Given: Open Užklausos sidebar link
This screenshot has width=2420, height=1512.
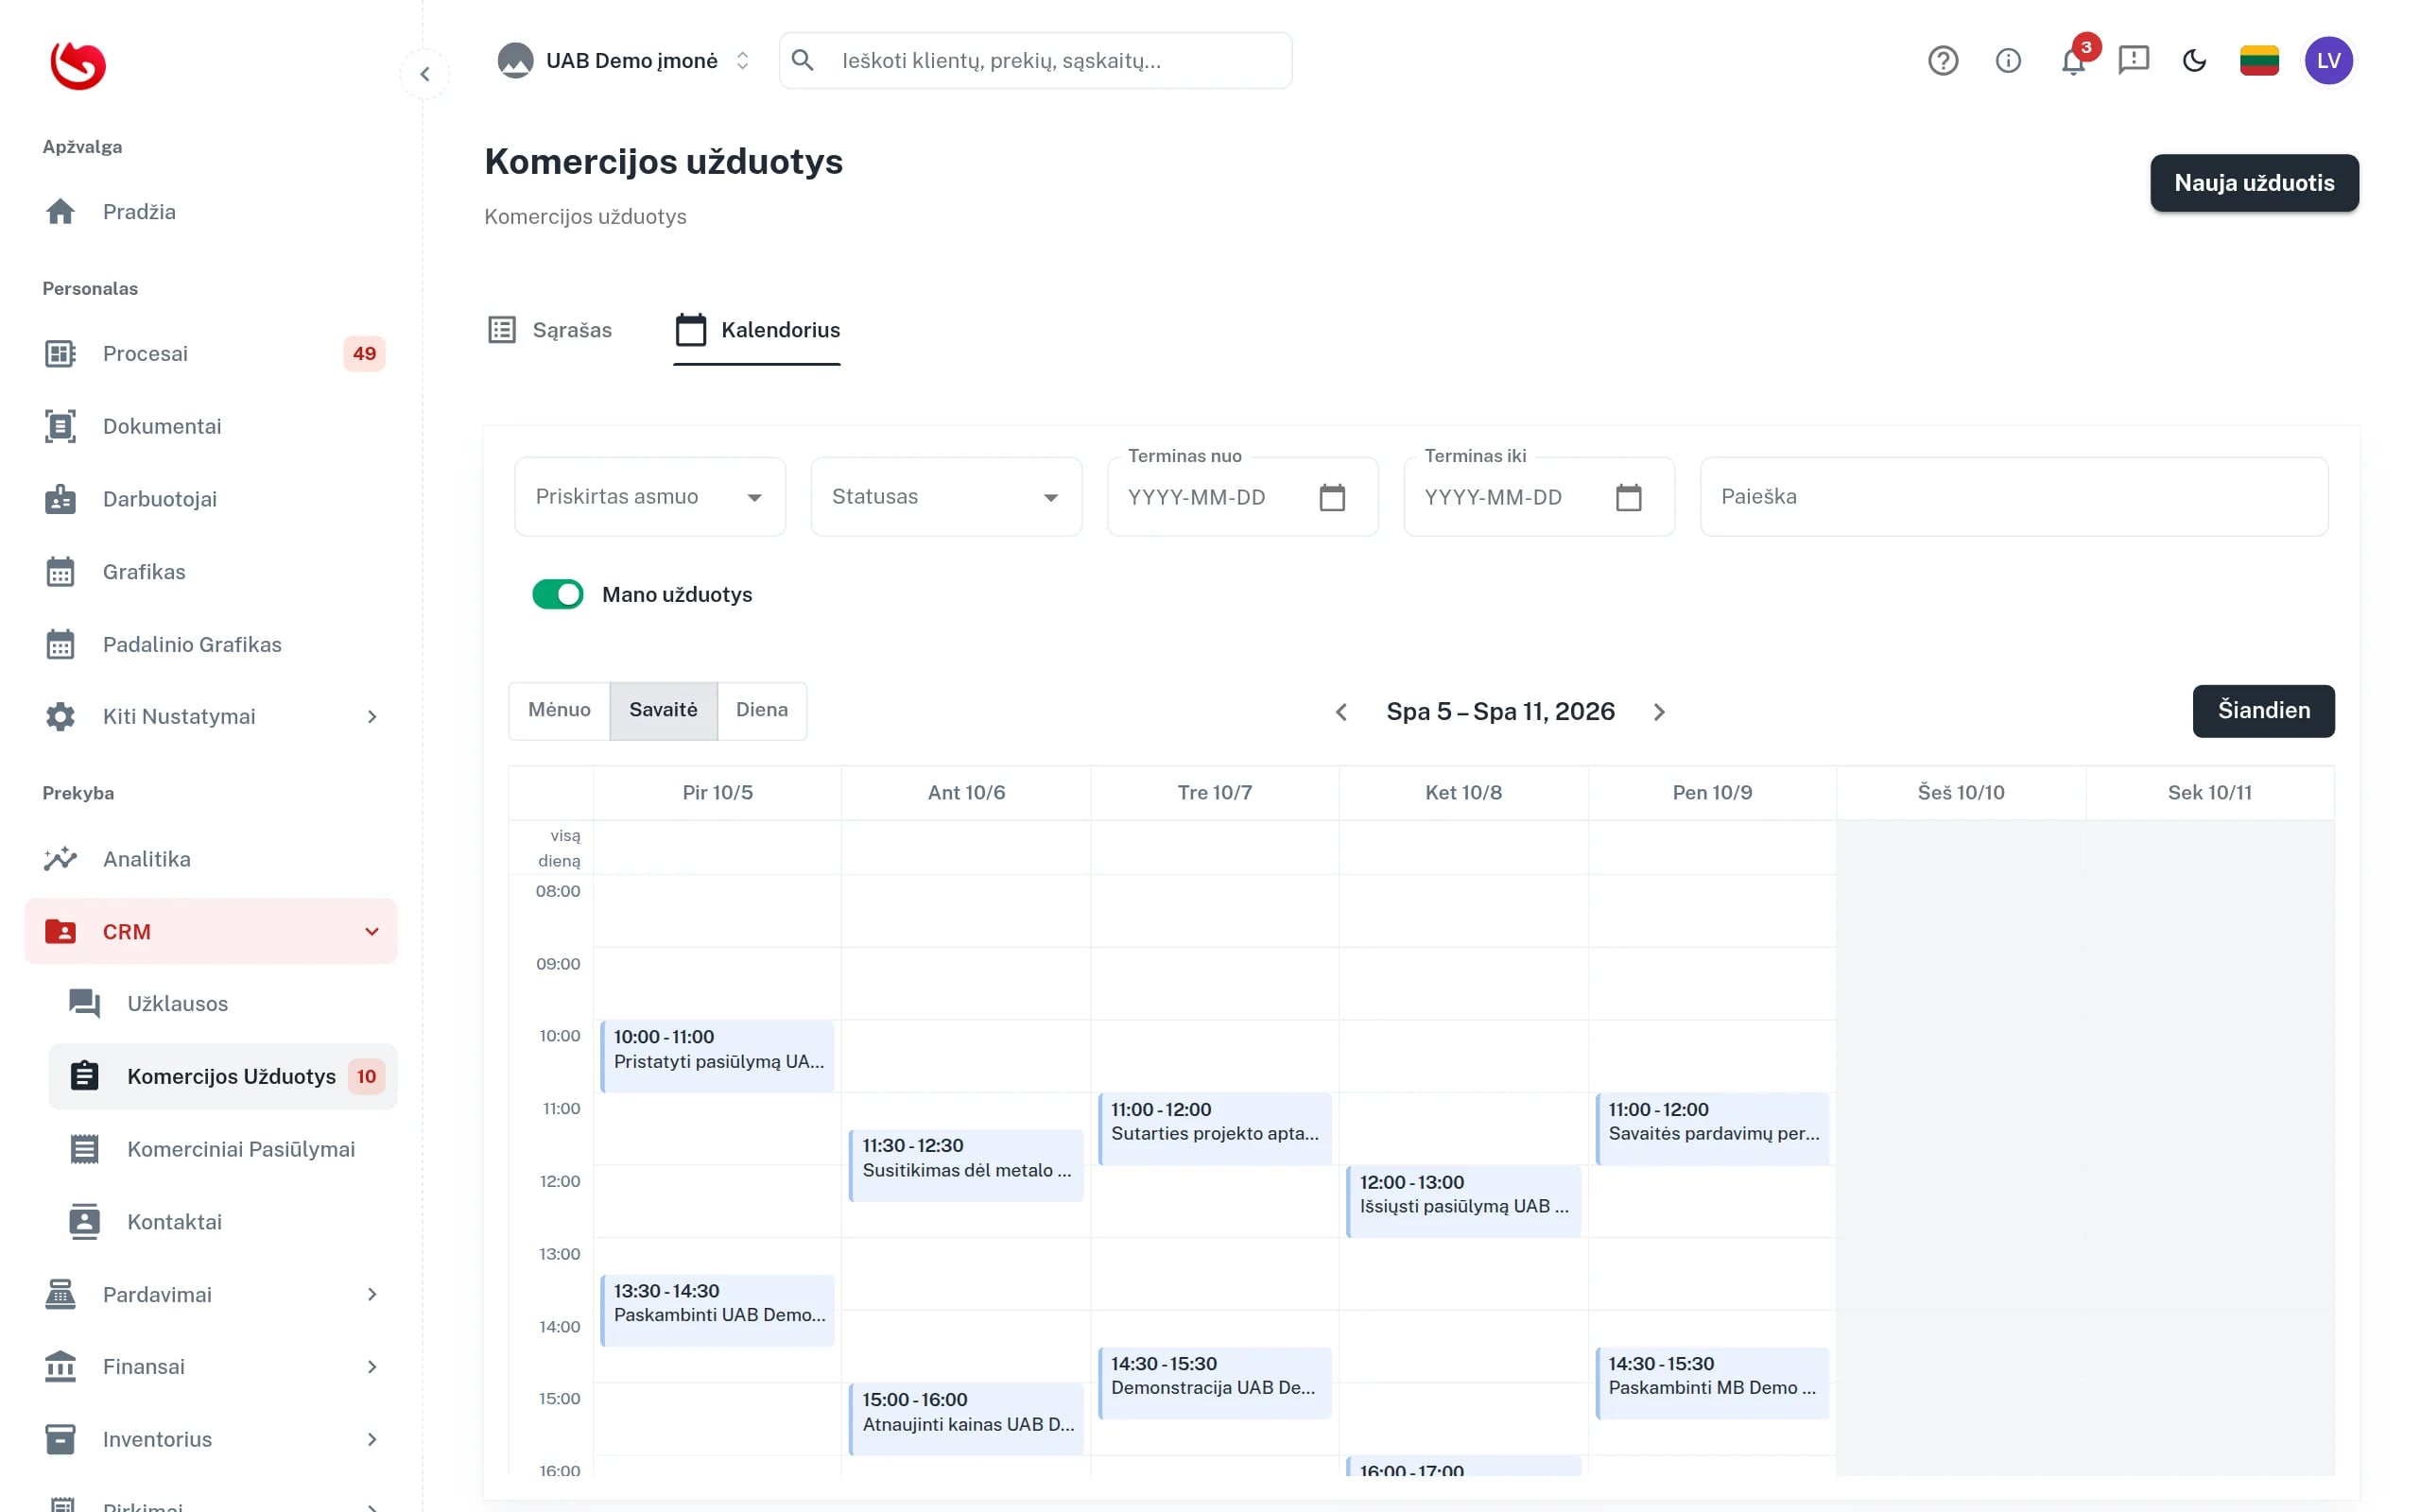Looking at the screenshot, I should pos(223,1004).
